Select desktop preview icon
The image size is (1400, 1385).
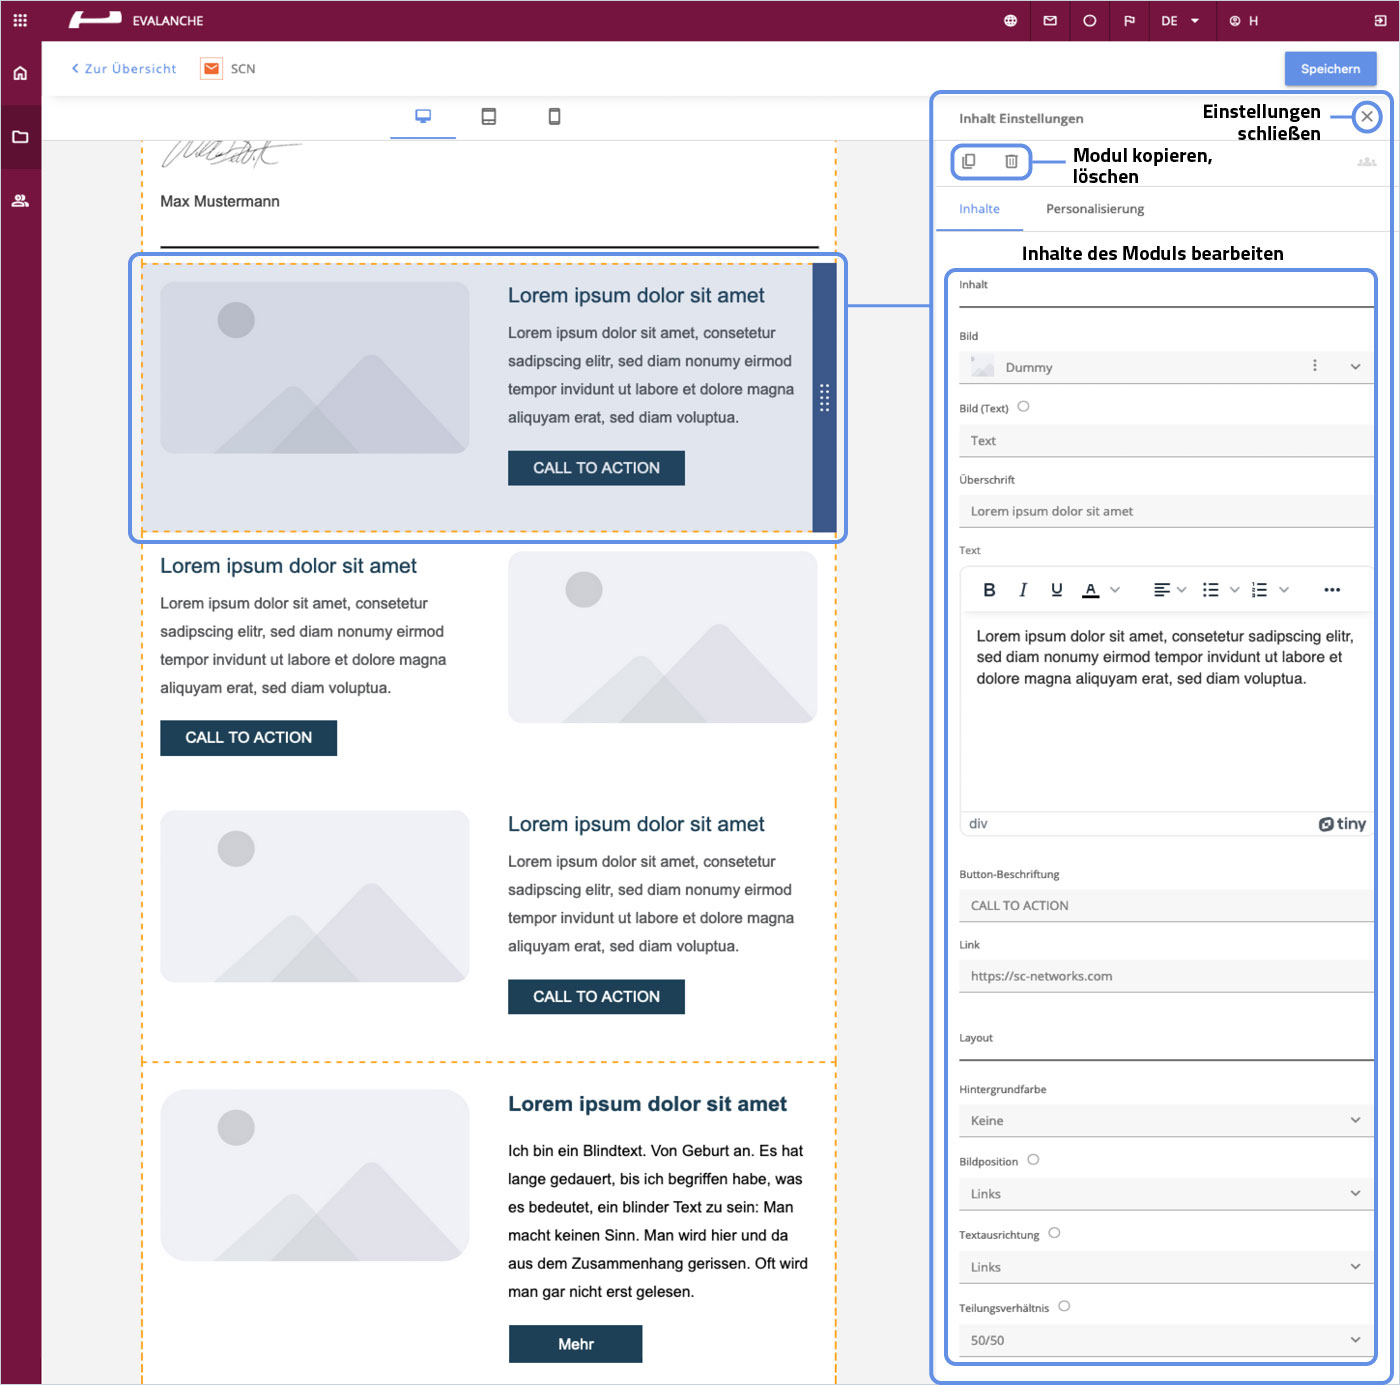(x=423, y=117)
